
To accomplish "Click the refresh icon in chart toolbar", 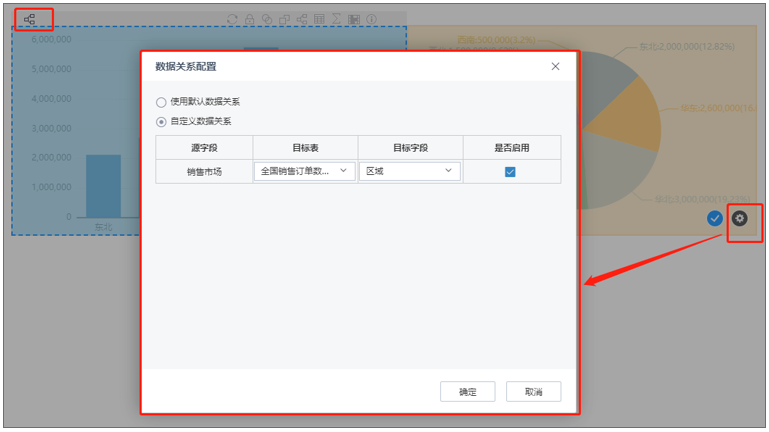I will 232,19.
